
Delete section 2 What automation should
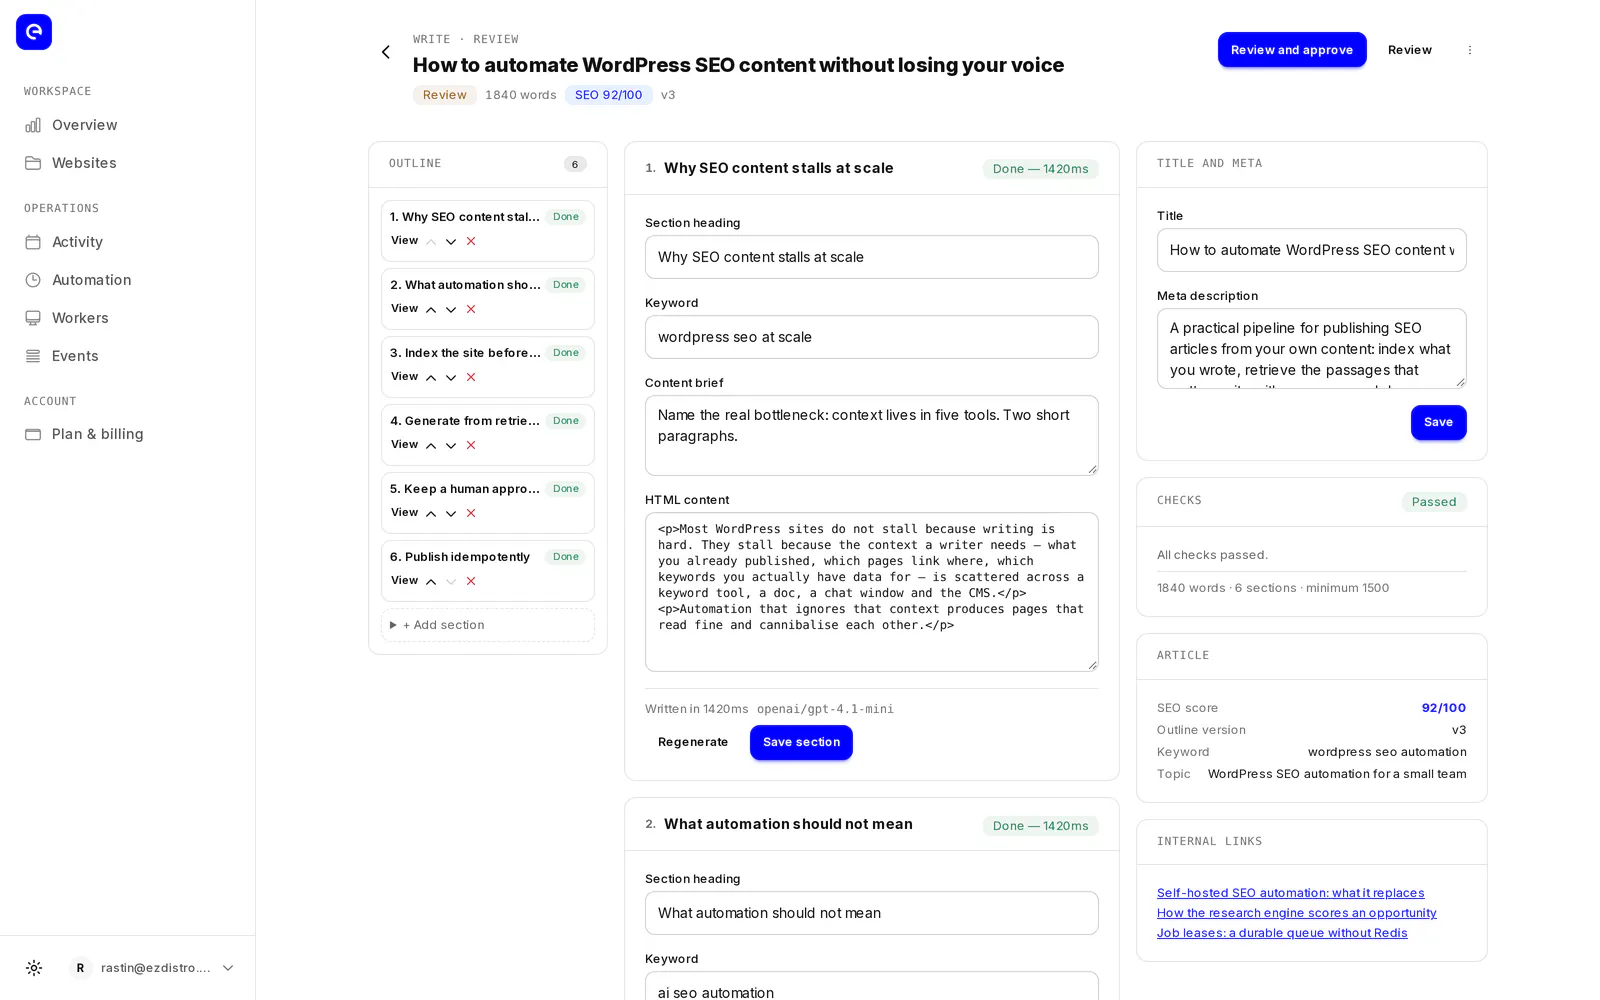pyautogui.click(x=471, y=310)
